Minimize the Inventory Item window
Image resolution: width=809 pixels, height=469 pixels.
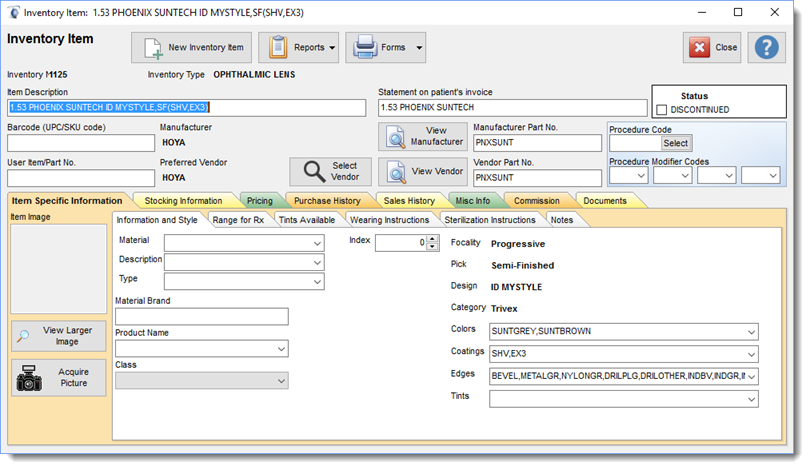pos(702,12)
